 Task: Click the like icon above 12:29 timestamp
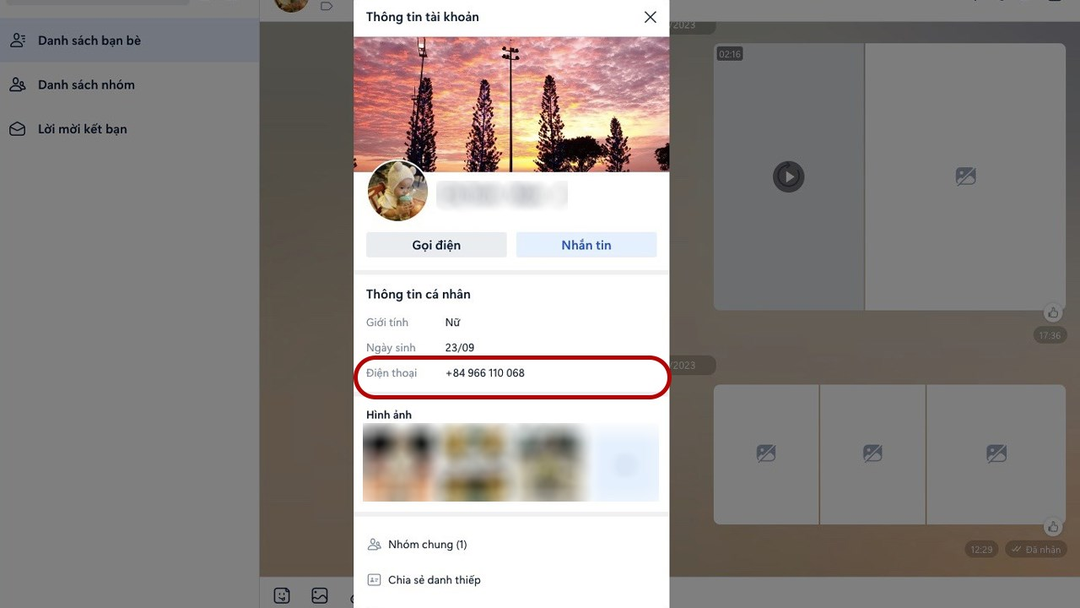(1052, 527)
